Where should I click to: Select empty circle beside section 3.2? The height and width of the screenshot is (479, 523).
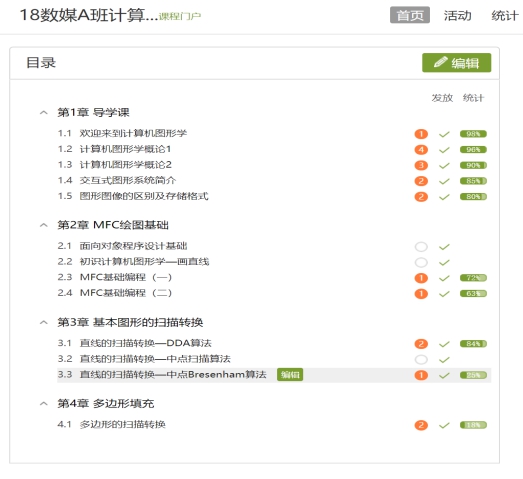tap(421, 360)
